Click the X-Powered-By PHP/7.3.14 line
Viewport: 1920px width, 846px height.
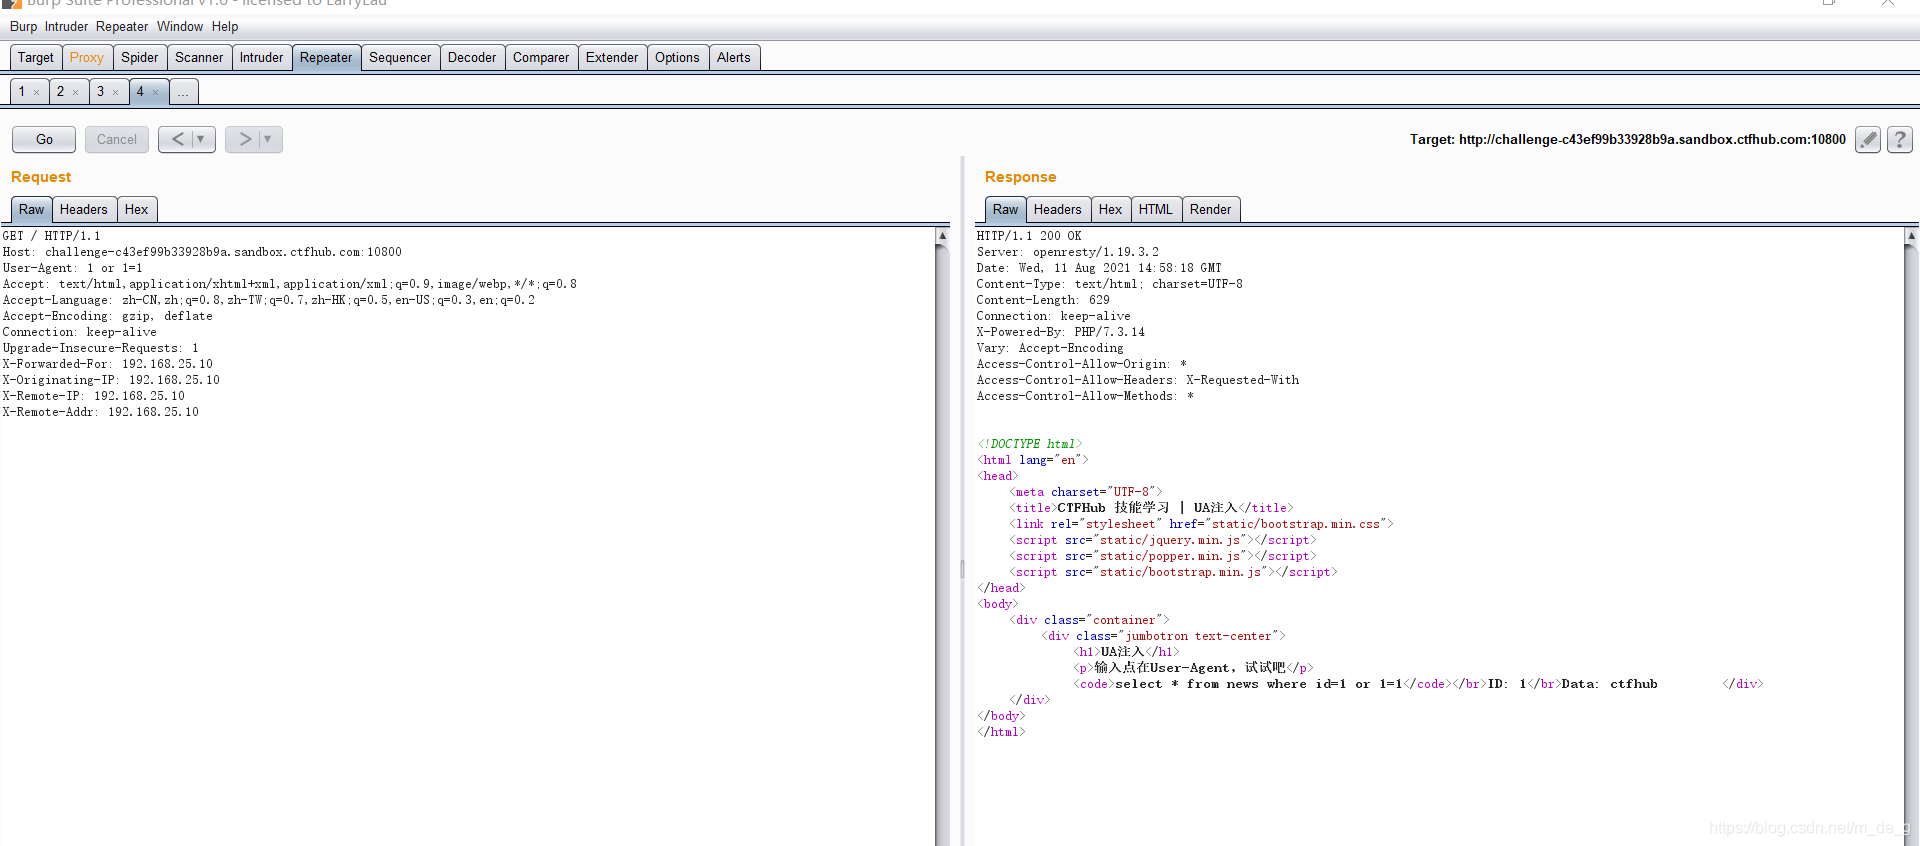coord(1061,332)
